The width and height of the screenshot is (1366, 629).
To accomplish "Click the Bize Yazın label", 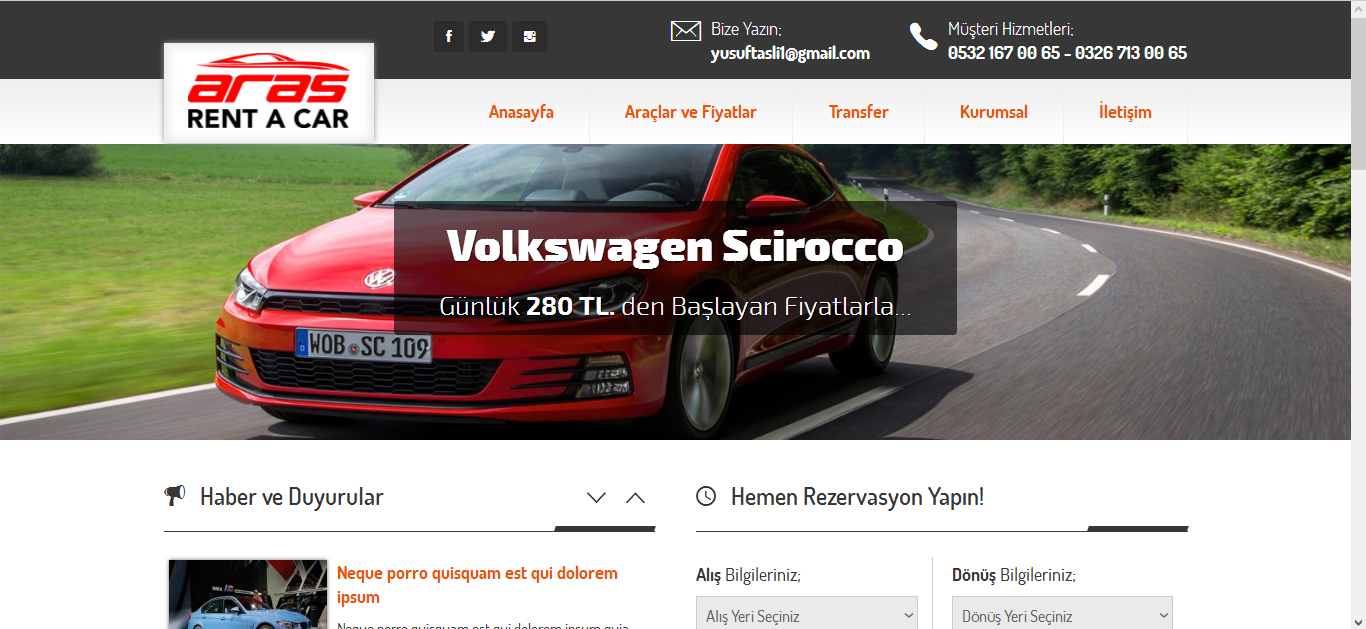I will pos(747,30).
